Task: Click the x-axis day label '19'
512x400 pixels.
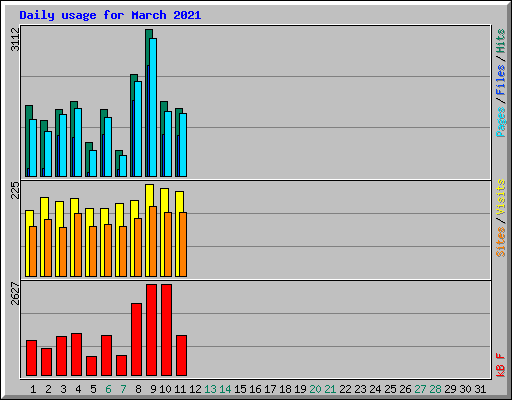Action: [300, 389]
